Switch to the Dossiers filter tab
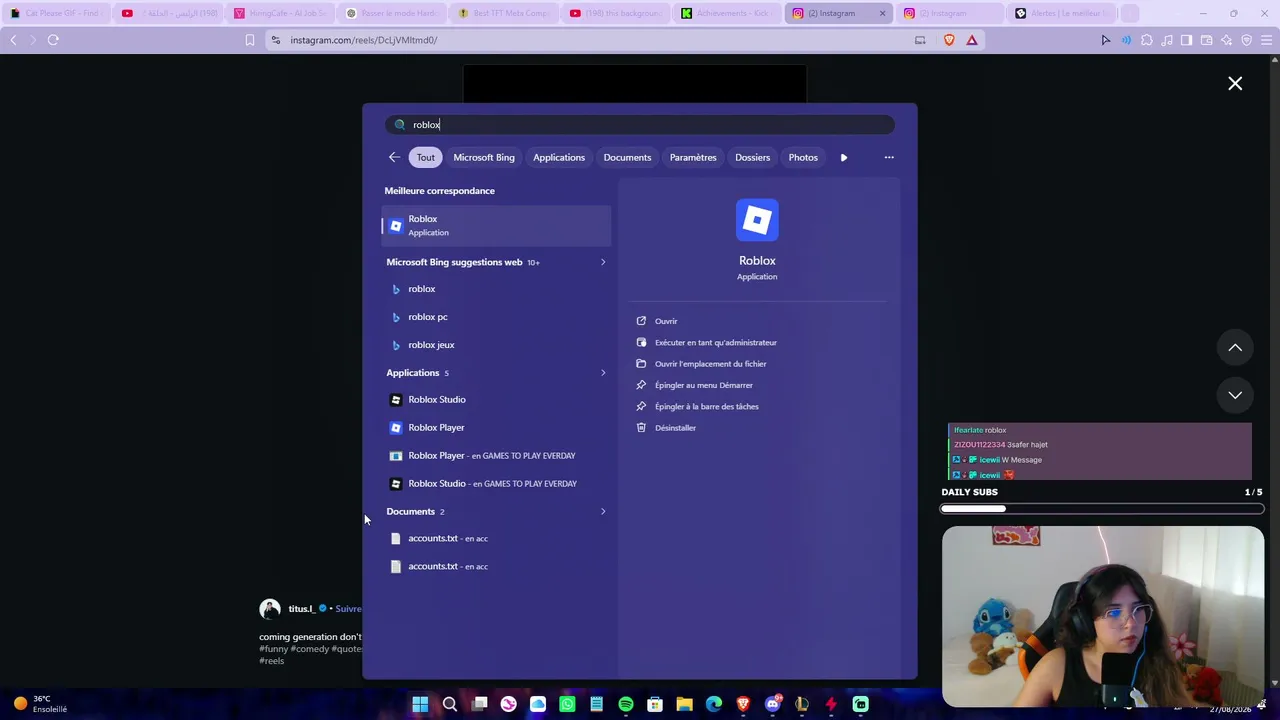 click(753, 157)
